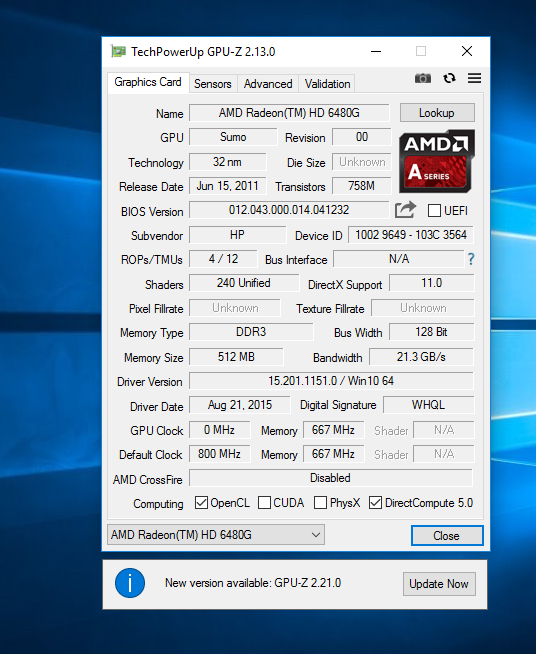Click the Bus Width field showing 128 Bit
Image resolution: width=536 pixels, height=654 pixels.
click(432, 332)
